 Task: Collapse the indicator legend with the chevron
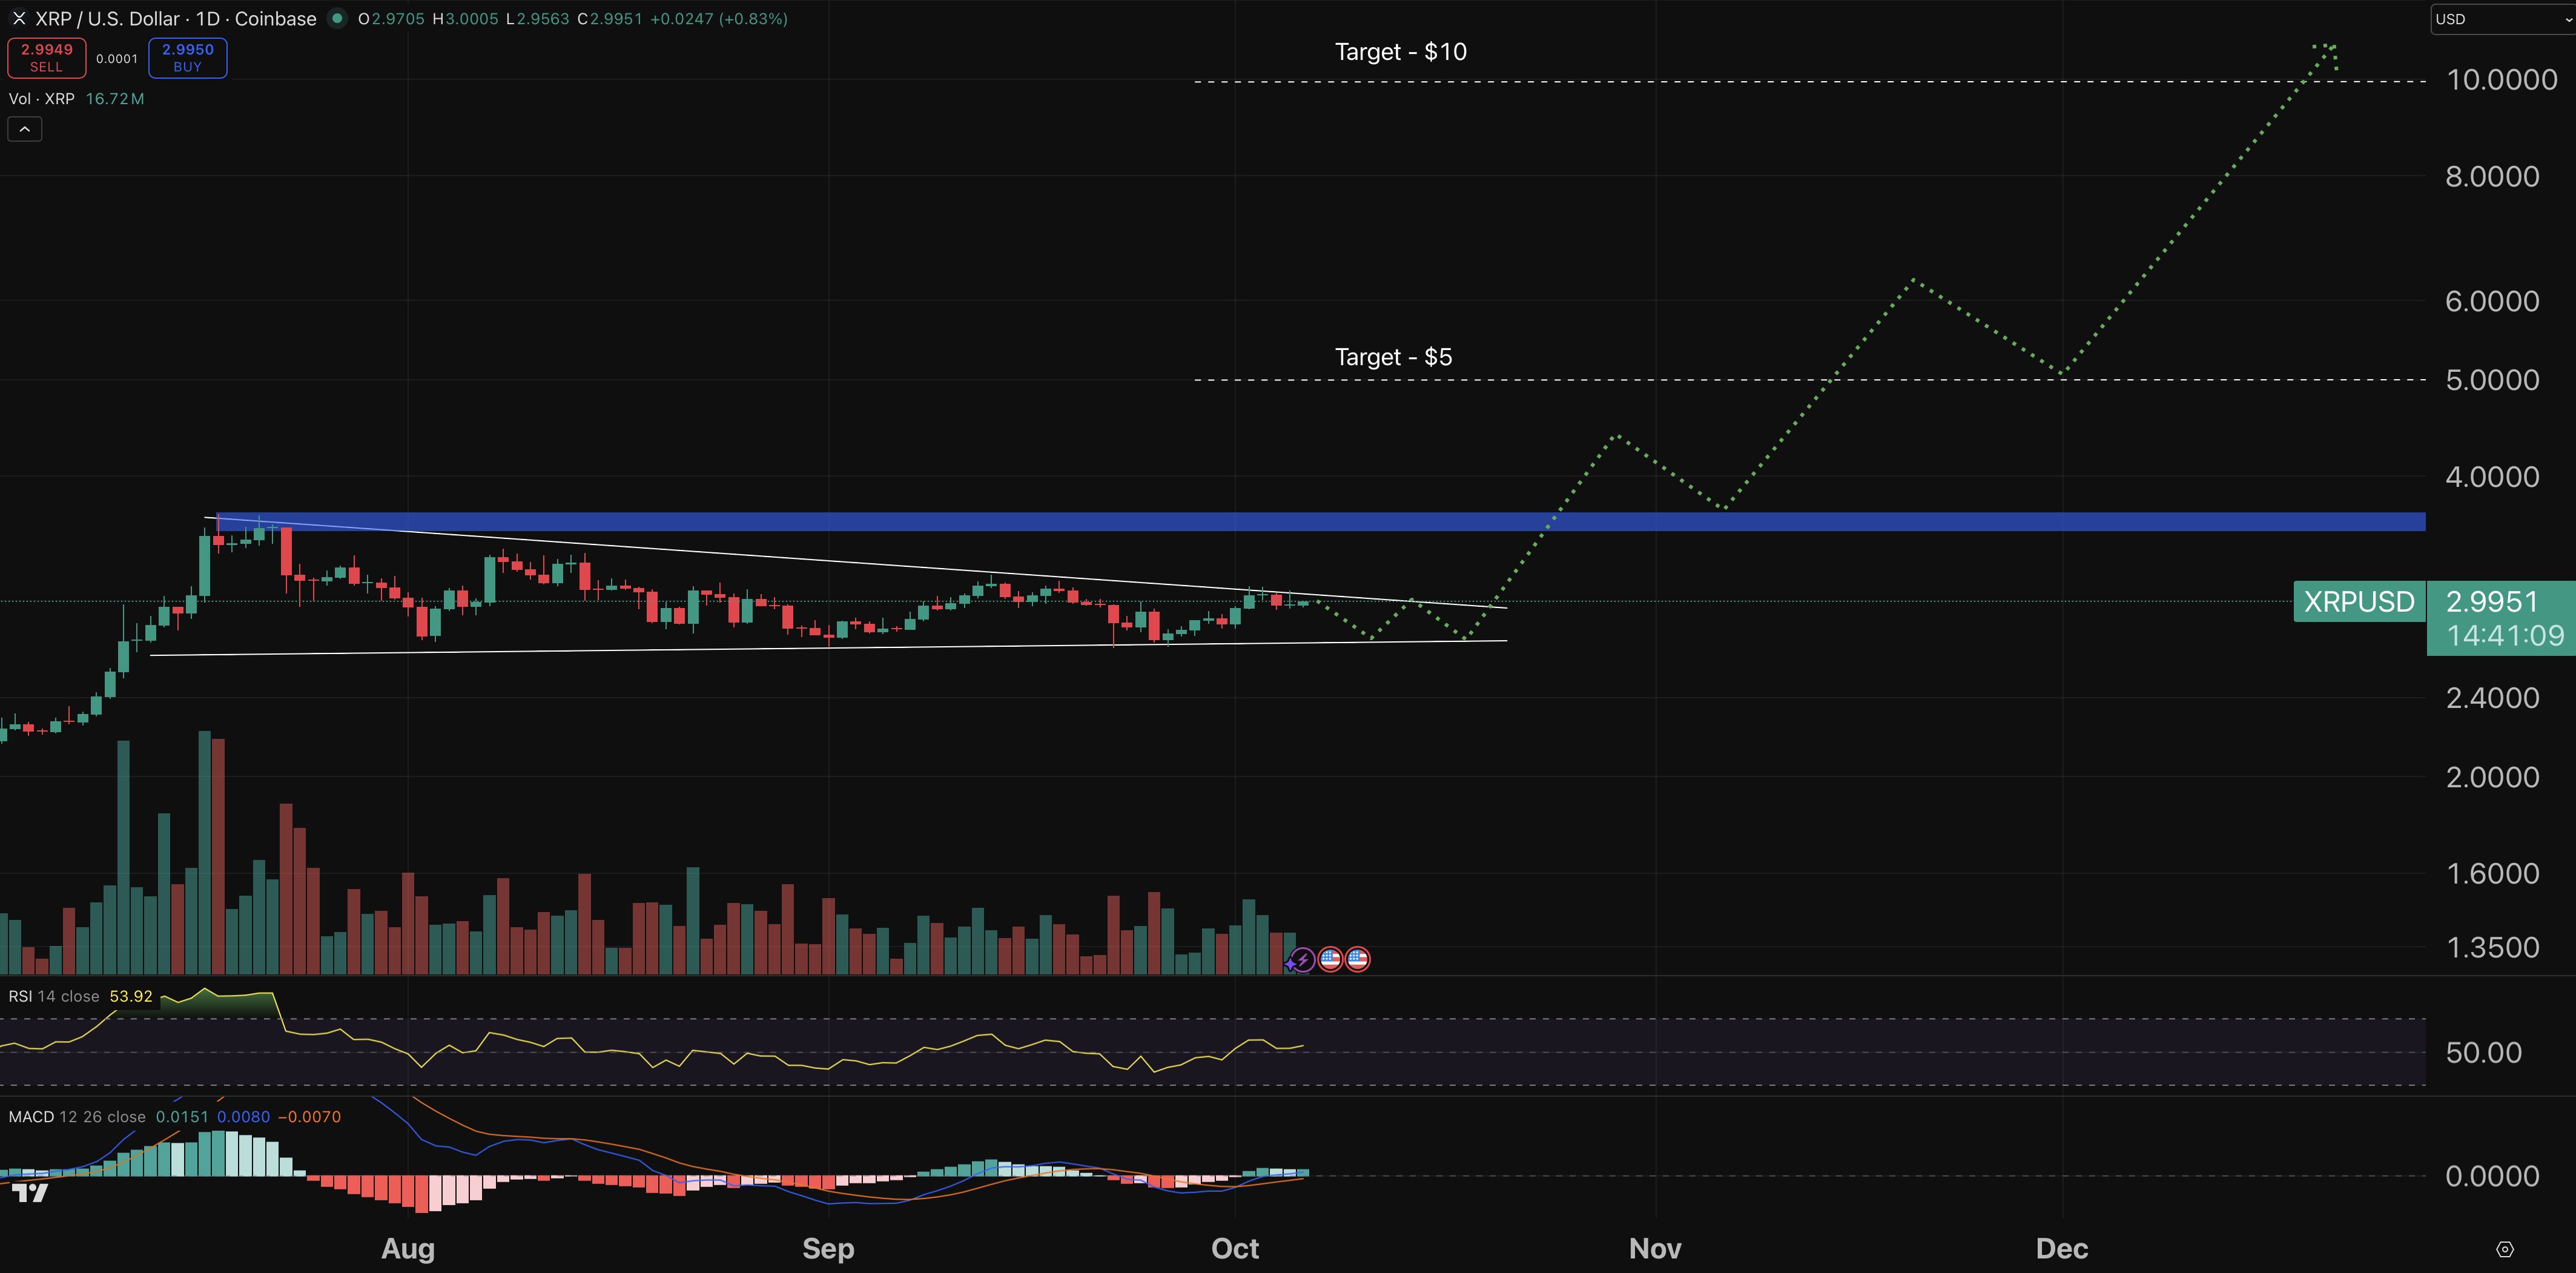click(x=25, y=129)
